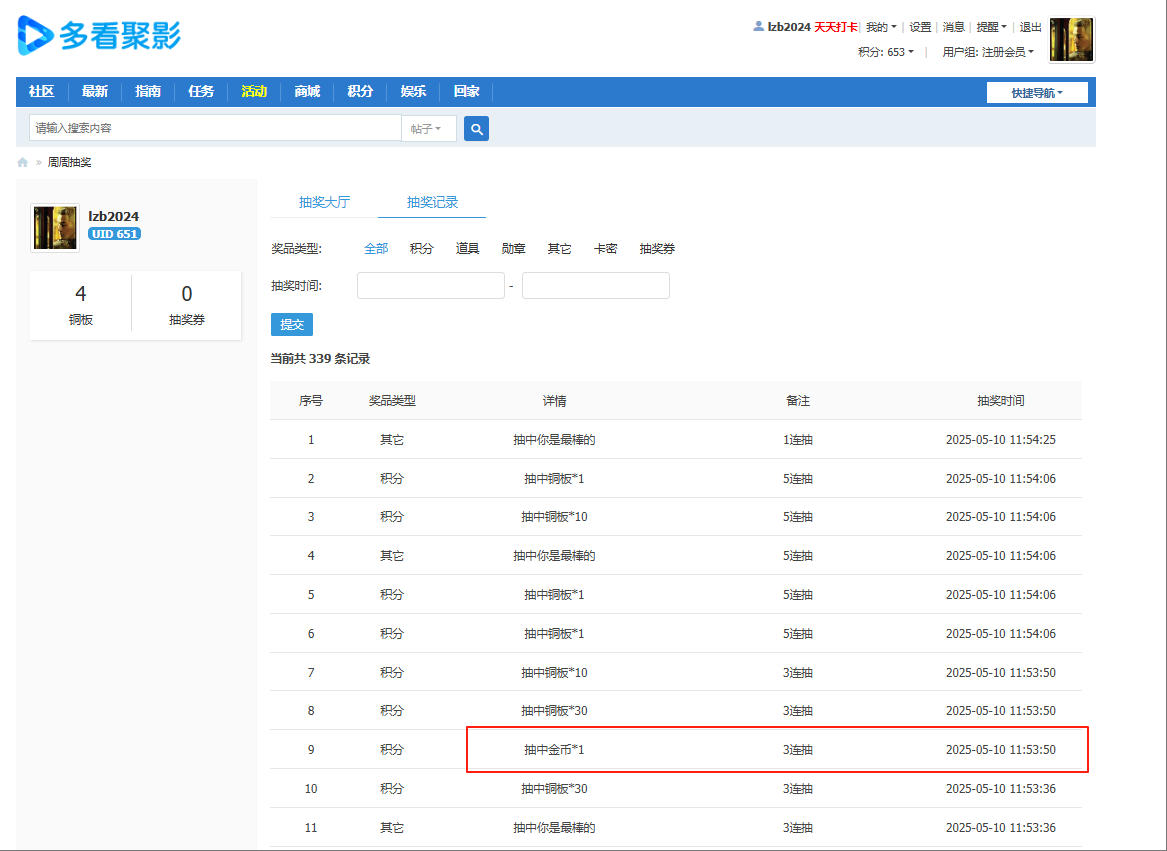Screen dimensions: 1167x851
Task: Select the 抽奖记录 tab
Action: 432,202
